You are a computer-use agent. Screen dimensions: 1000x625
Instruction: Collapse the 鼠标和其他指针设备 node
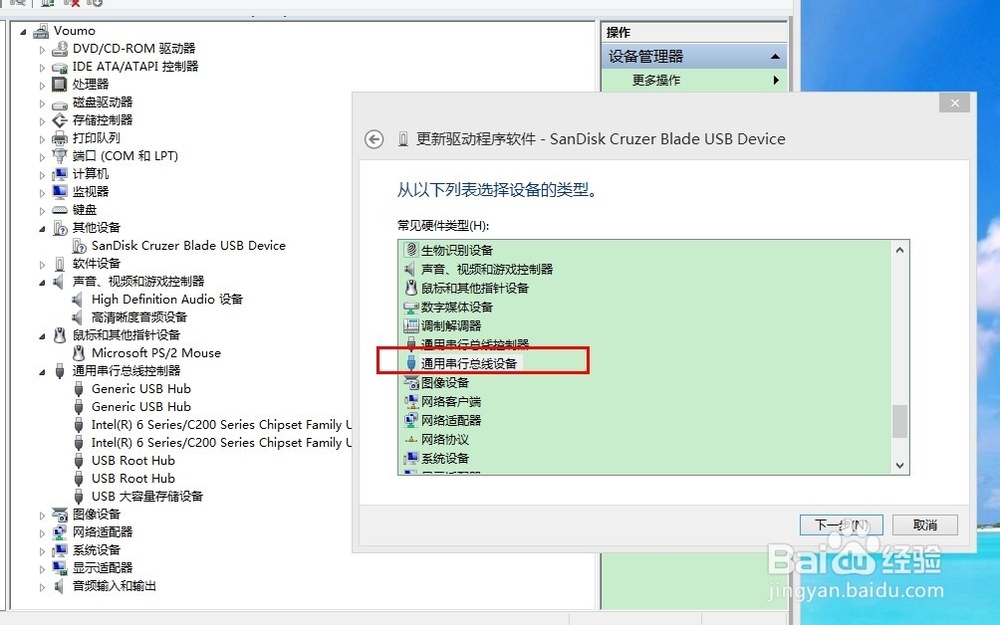click(42, 335)
